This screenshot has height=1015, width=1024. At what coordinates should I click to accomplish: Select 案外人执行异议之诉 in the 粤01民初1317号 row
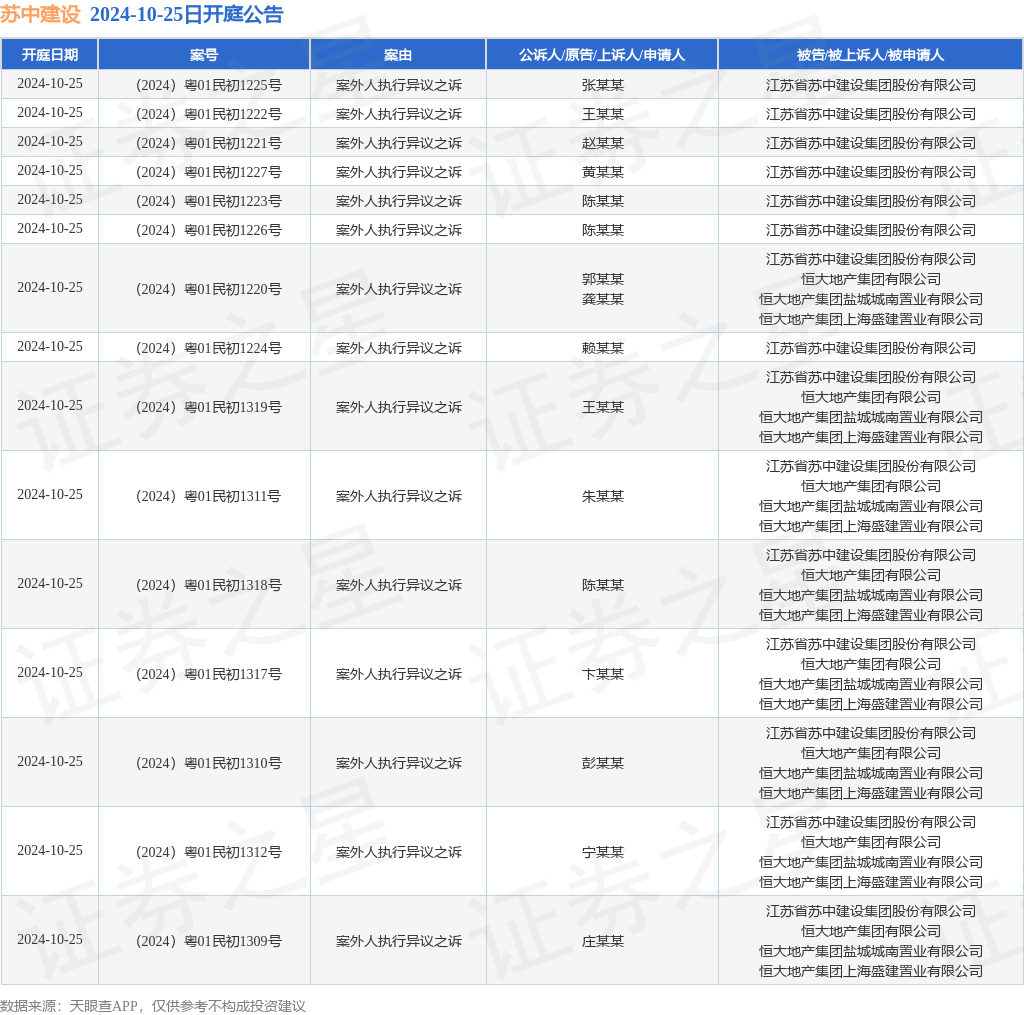[398, 673]
